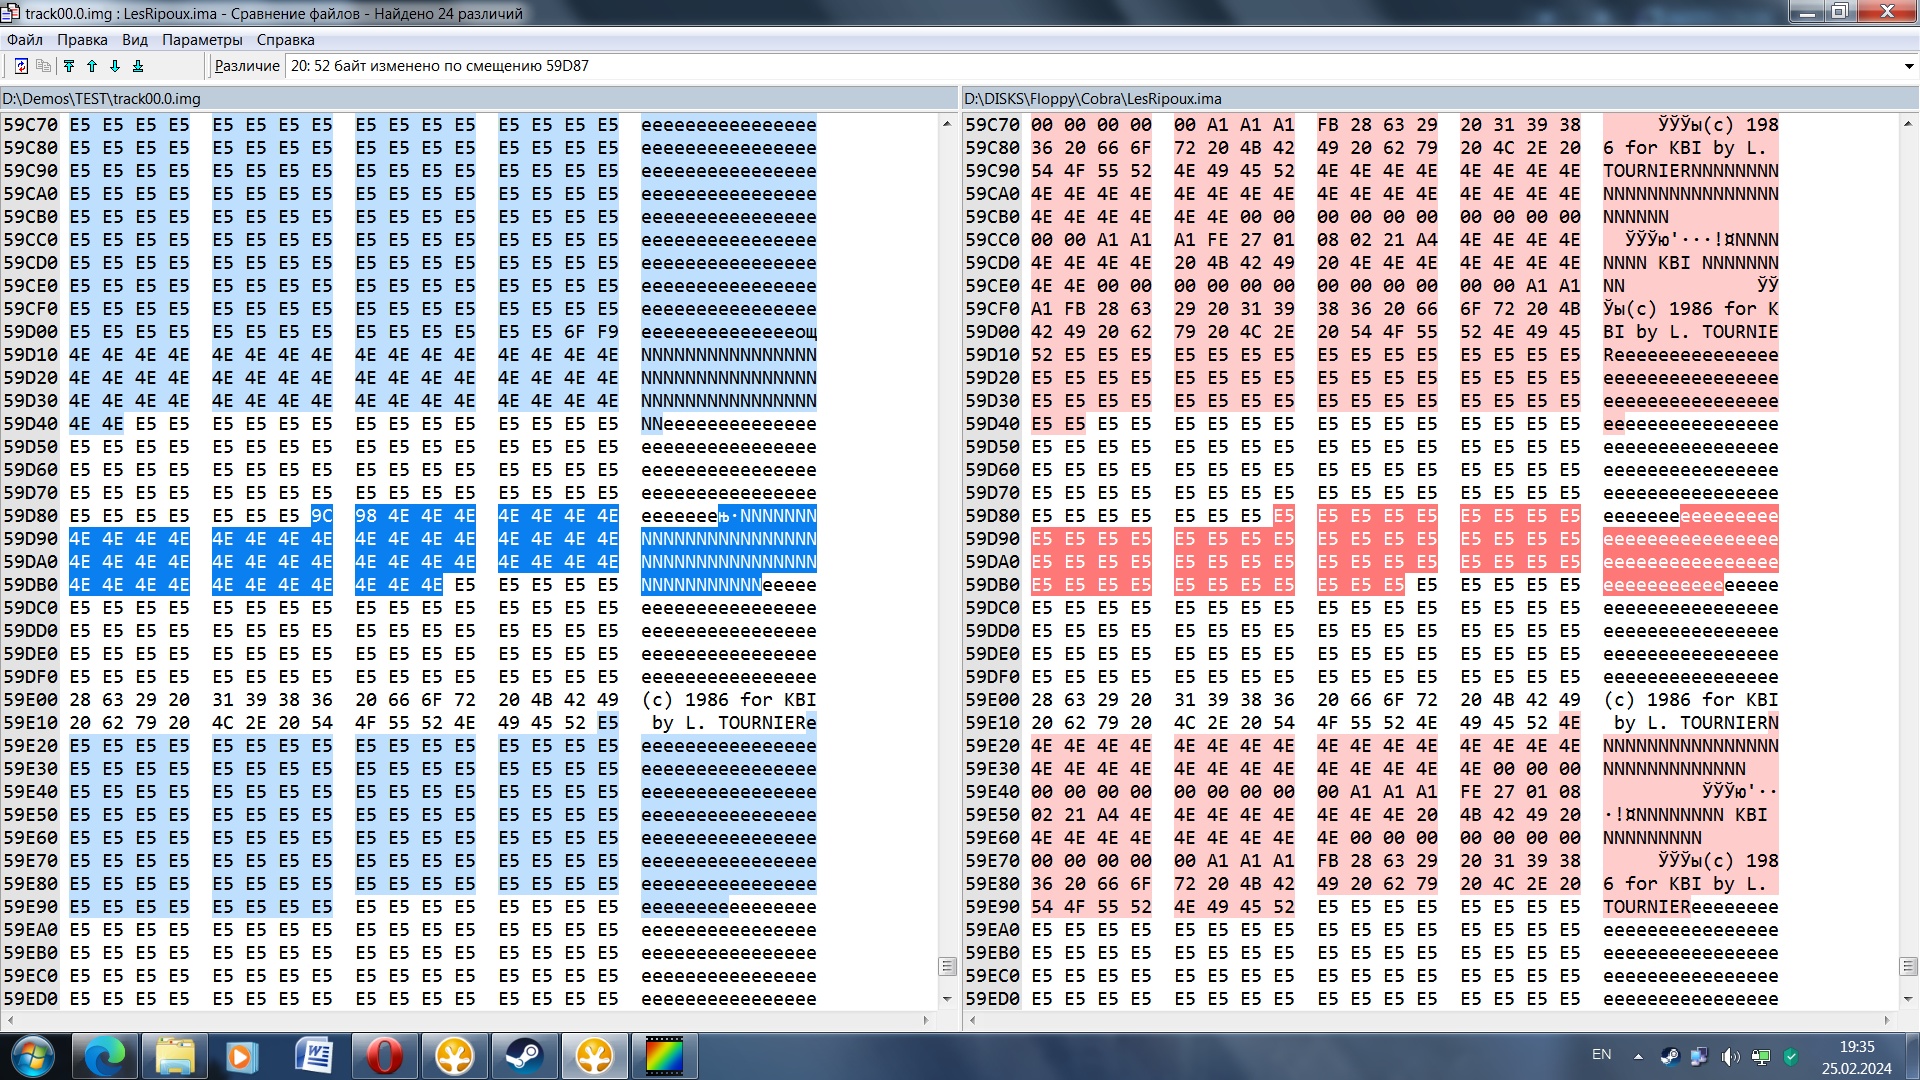Open Word from the taskbar
This screenshot has width=1920, height=1080.
tap(313, 1056)
